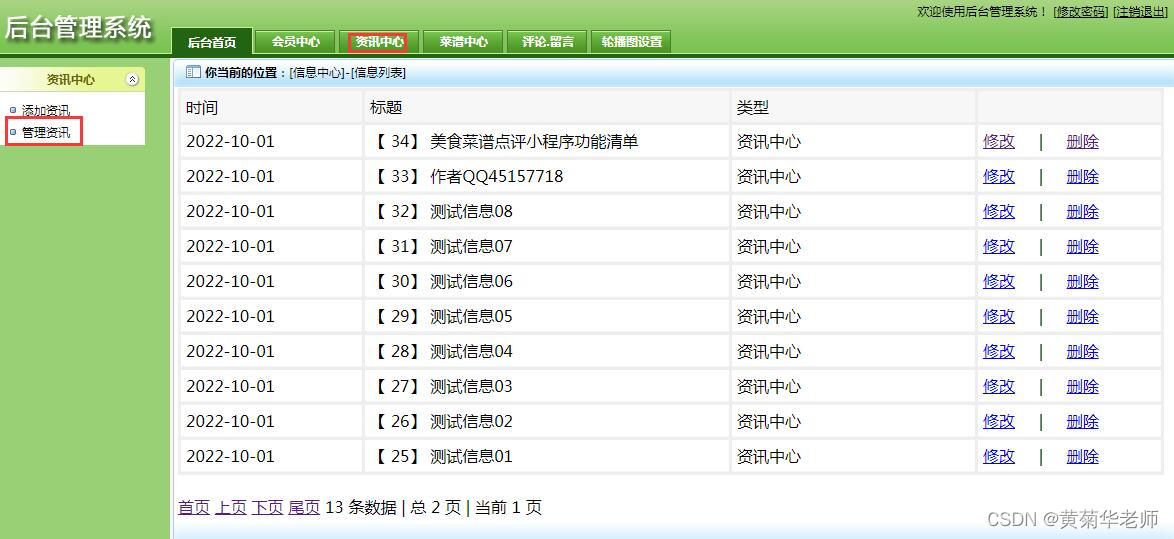The width and height of the screenshot is (1174, 539).
Task: Click the 后台管理系统 logo title
Action: pyautogui.click(x=79, y=27)
